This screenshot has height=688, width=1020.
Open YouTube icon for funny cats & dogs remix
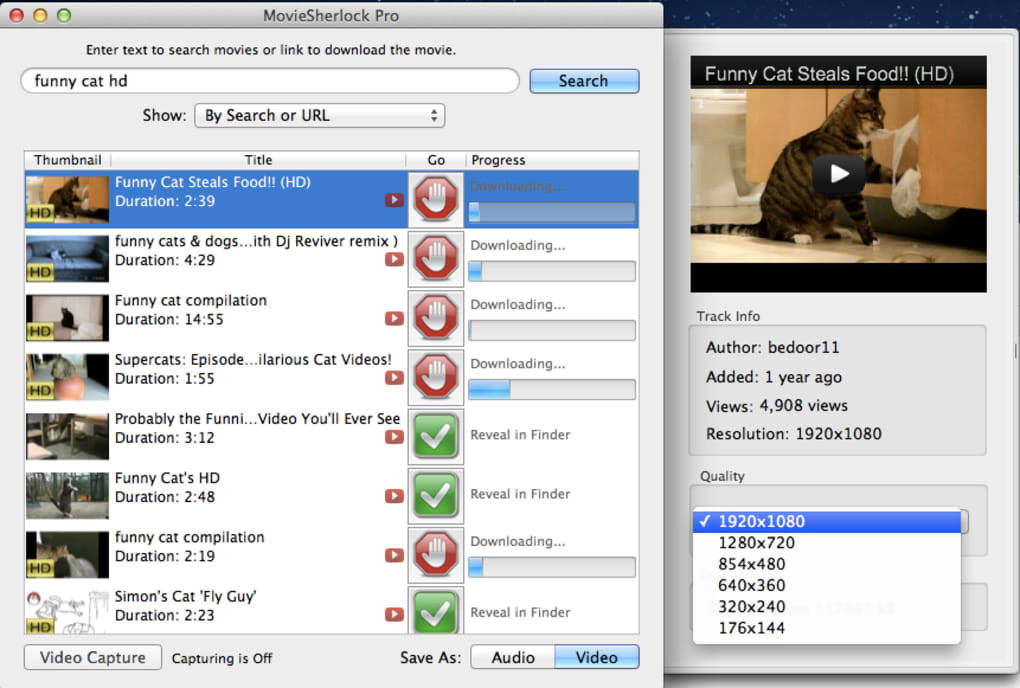(x=394, y=259)
